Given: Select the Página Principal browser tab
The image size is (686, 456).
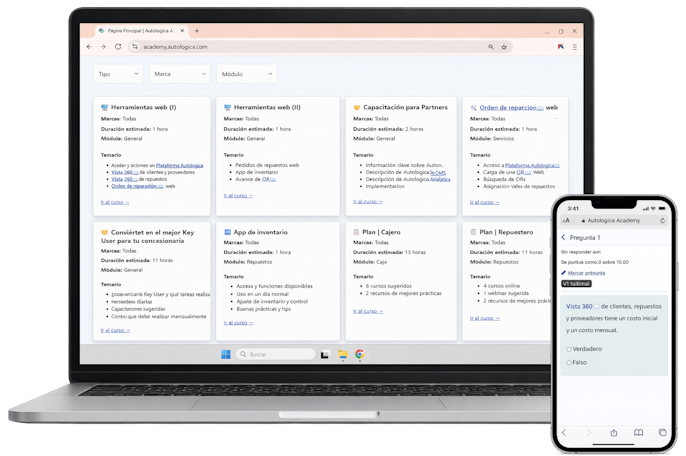Looking at the screenshot, I should click(141, 31).
